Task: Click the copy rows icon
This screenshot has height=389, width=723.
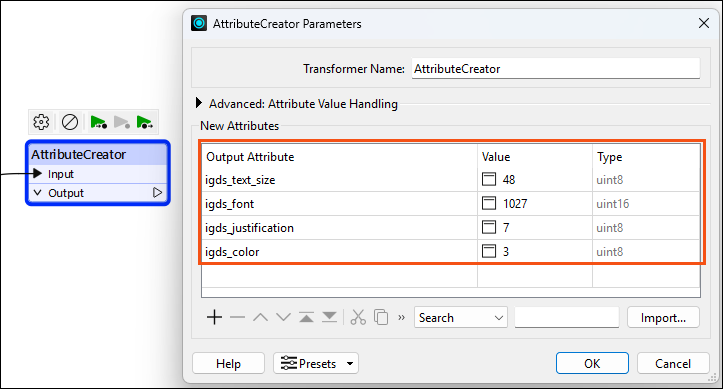Action: click(x=381, y=318)
